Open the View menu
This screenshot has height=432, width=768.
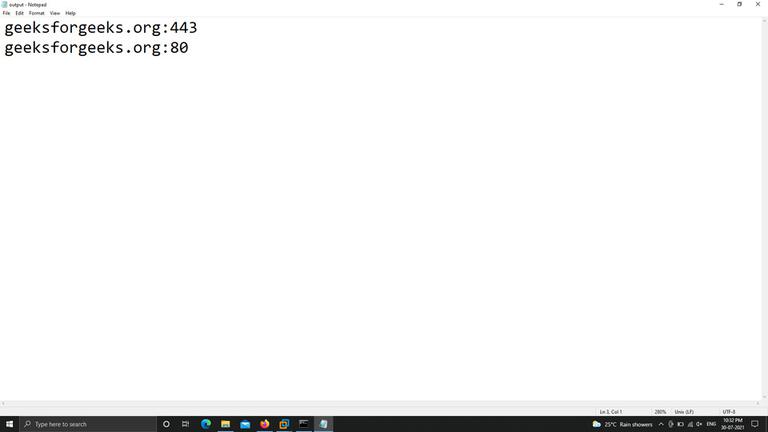pyautogui.click(x=55, y=13)
